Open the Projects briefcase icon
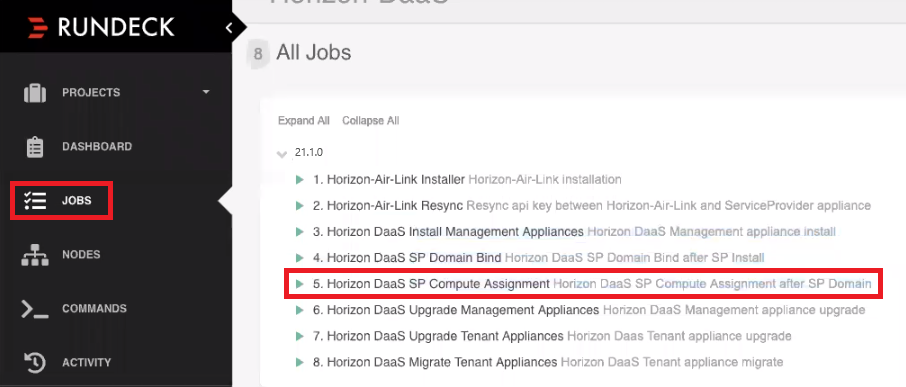This screenshot has width=906, height=387. [x=35, y=92]
